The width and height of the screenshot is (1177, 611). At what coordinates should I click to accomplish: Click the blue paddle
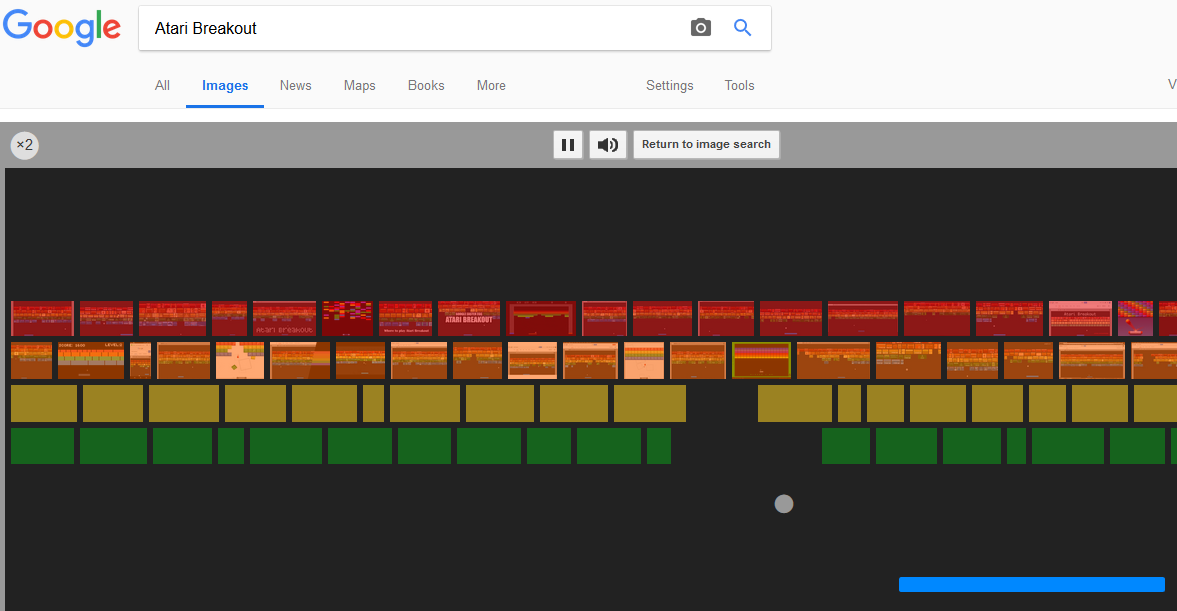1032,585
